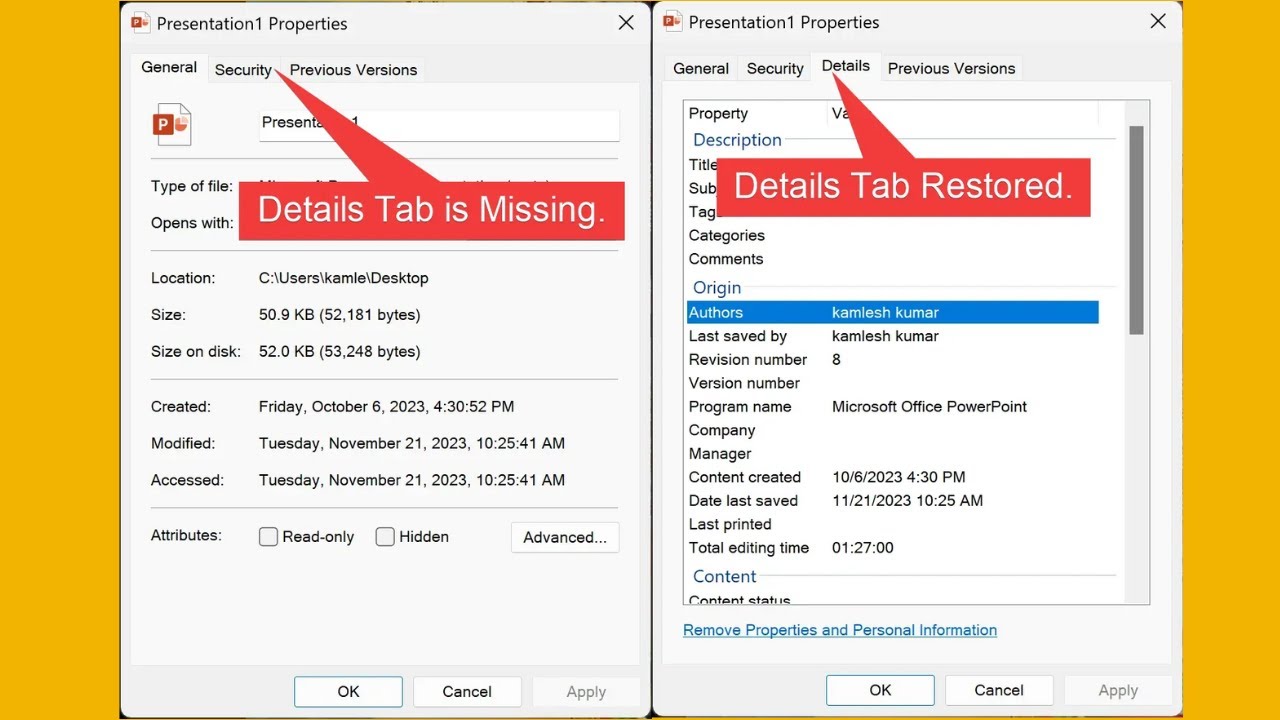Open Previous Versions tab in the right window
This screenshot has width=1280, height=720.
coord(951,68)
